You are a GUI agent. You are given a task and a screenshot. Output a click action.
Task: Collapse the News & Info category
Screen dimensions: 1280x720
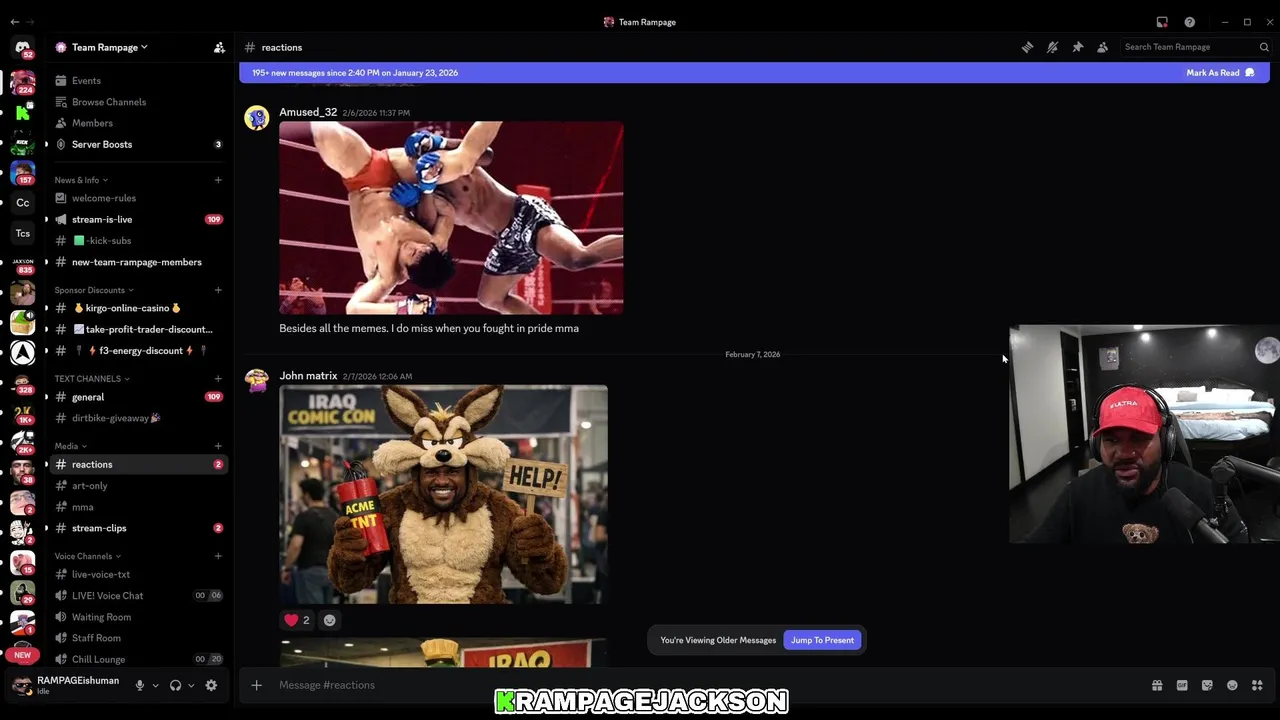tap(81, 180)
